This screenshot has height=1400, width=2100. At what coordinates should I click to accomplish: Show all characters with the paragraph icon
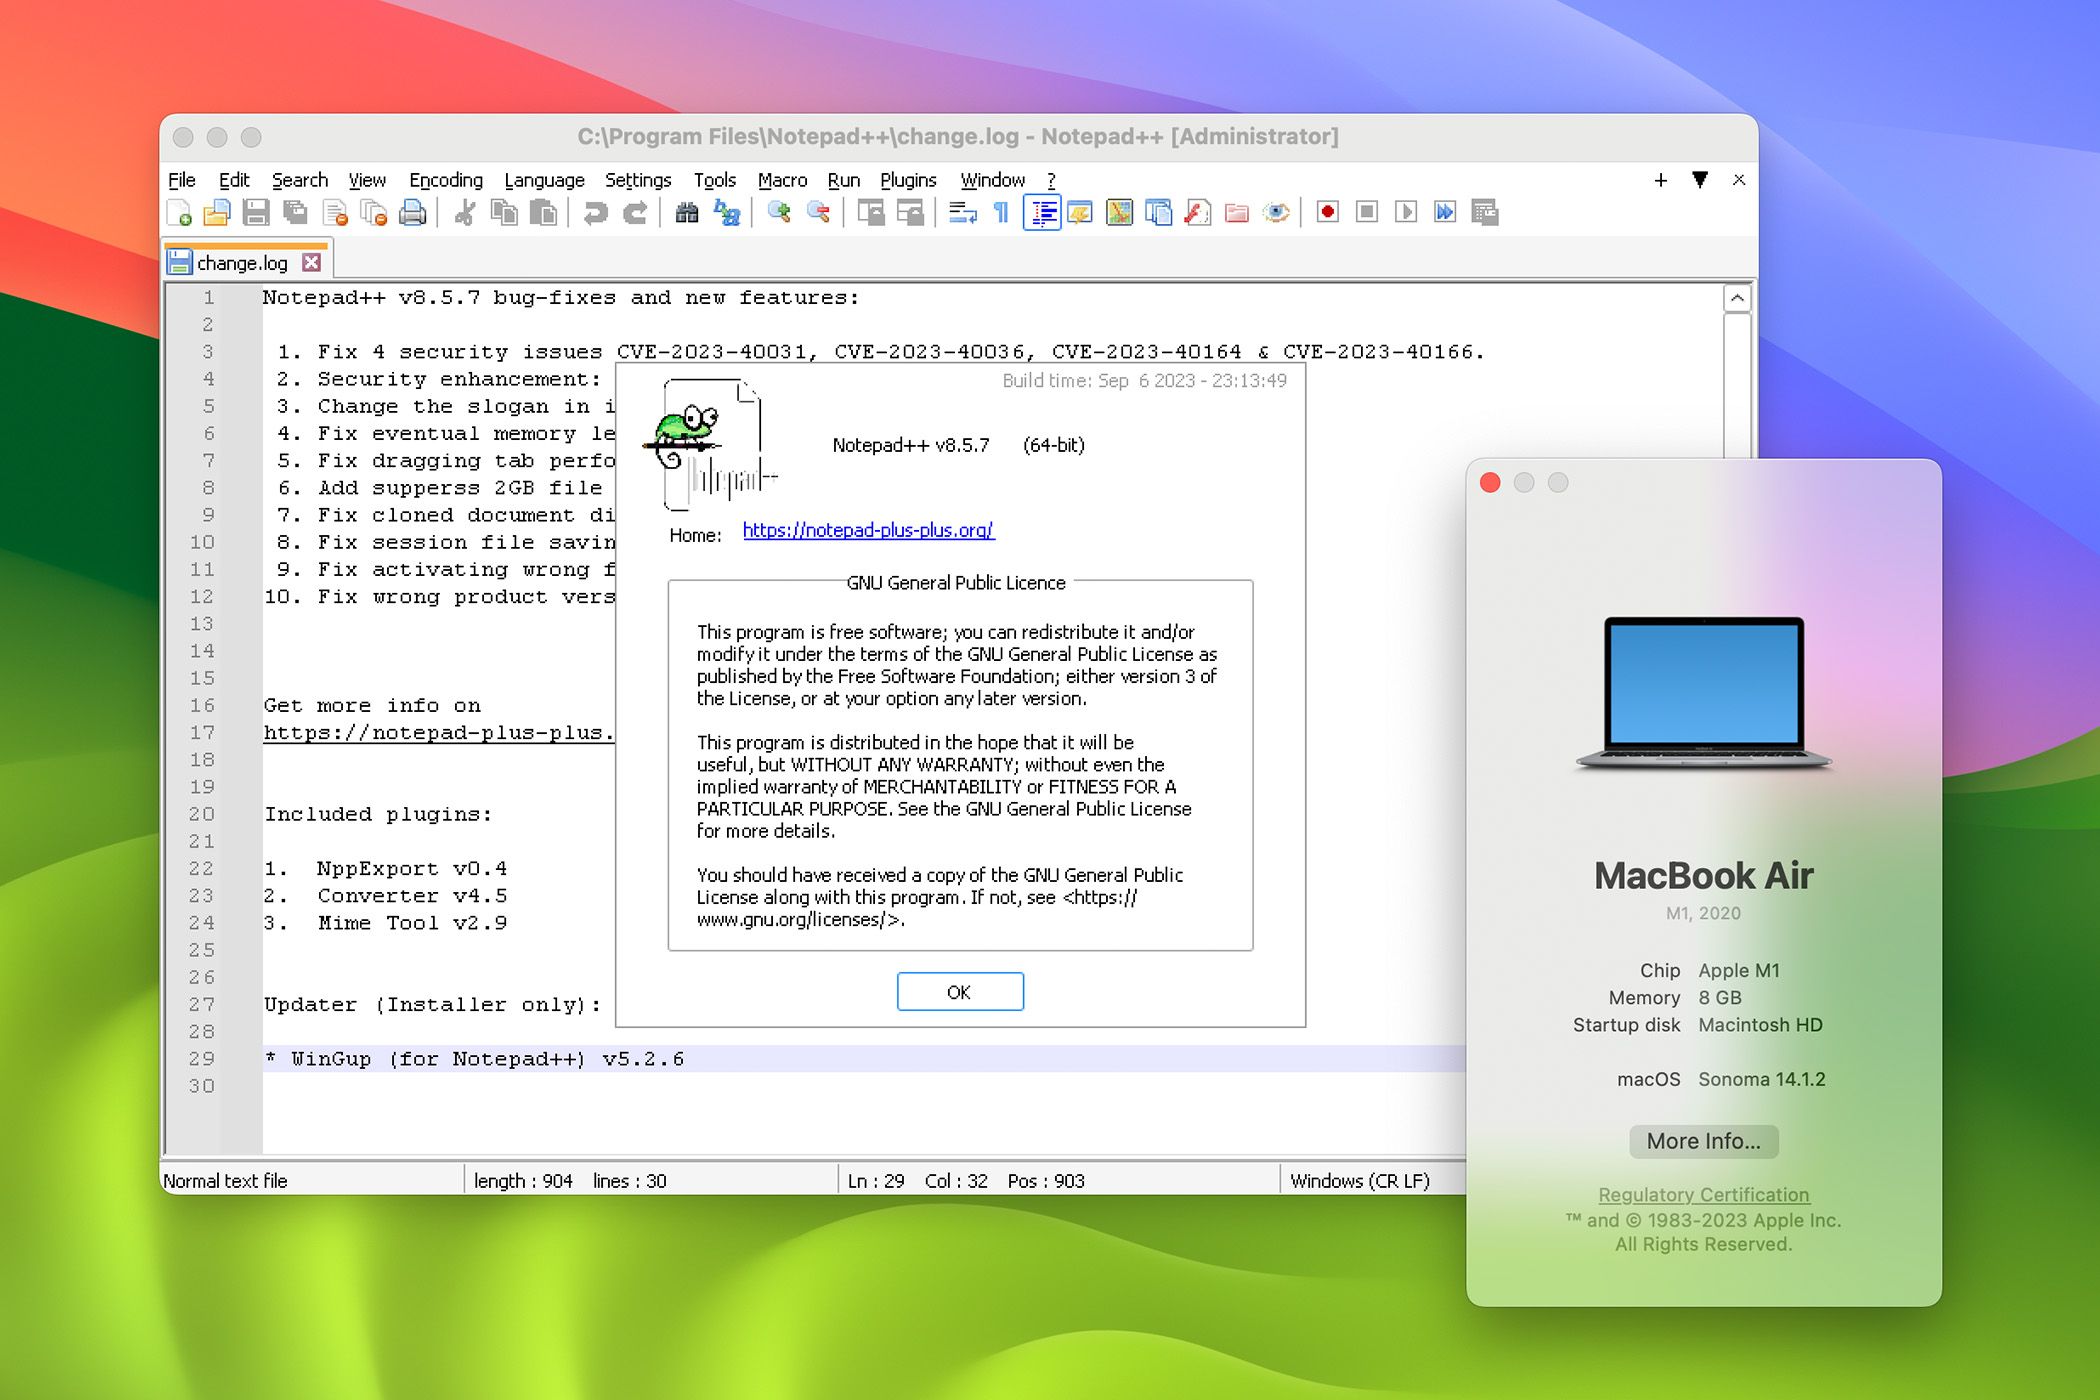(1001, 212)
